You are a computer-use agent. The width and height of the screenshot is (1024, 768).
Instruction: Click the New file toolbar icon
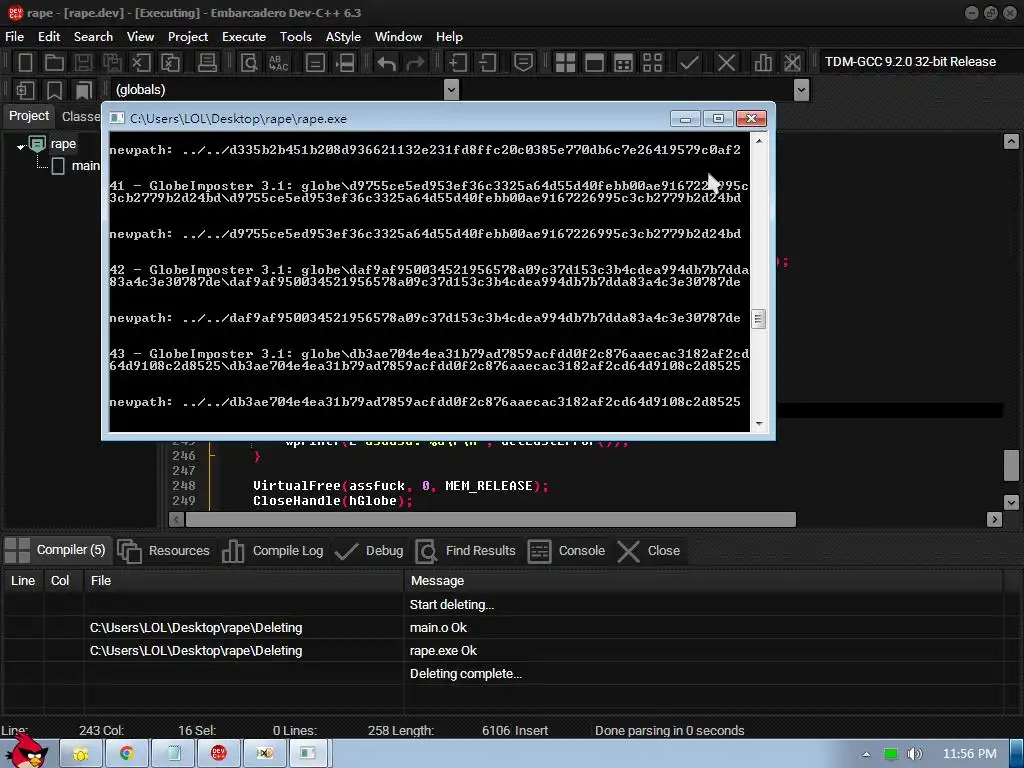coord(25,63)
